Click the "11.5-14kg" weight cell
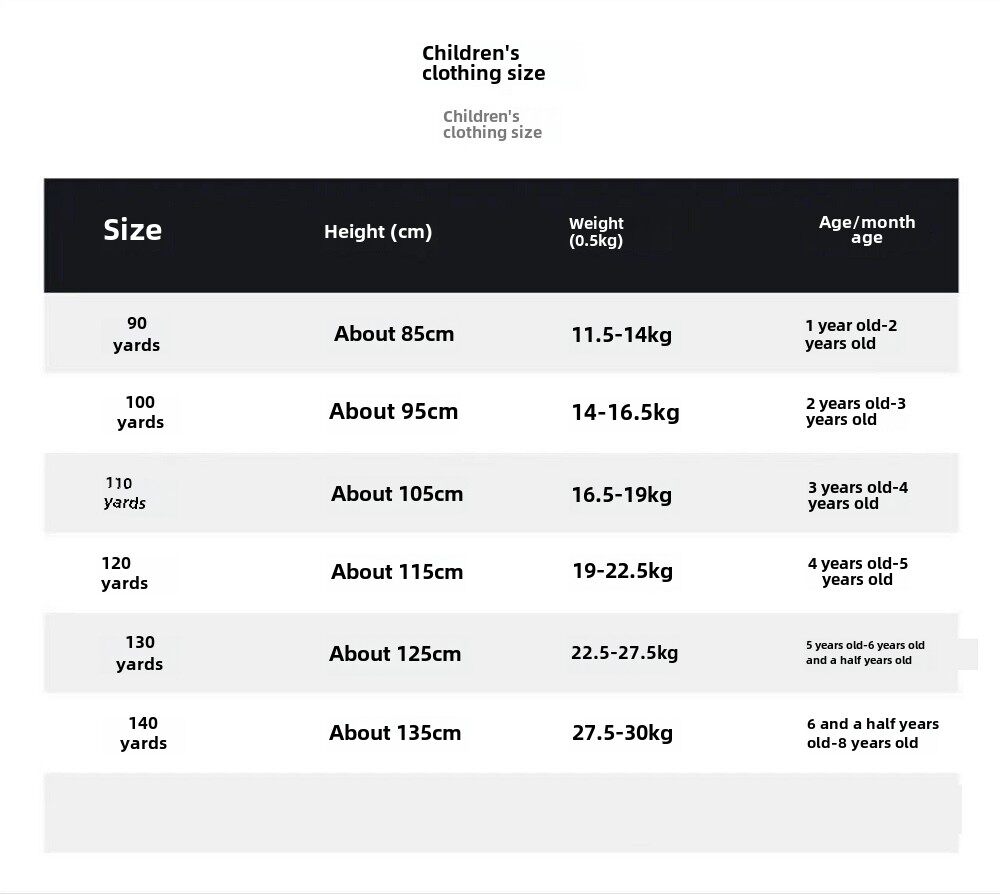 621,335
